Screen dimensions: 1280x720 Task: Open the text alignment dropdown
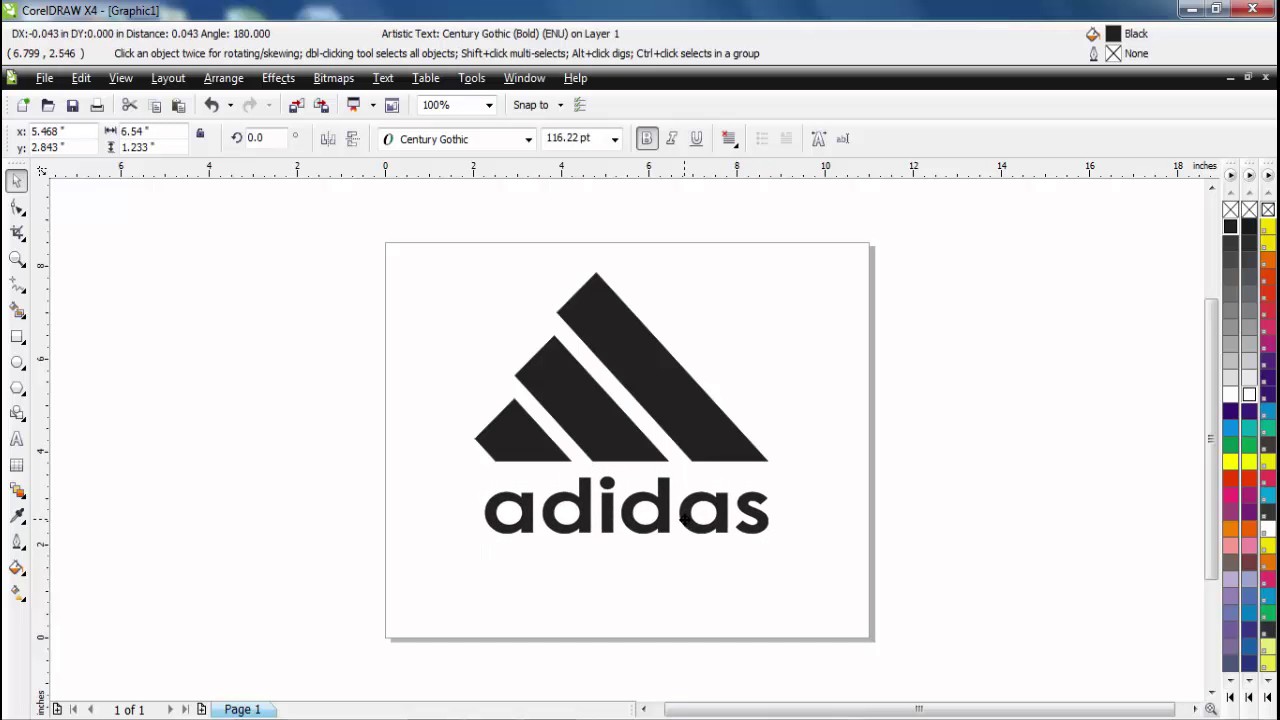[729, 139]
